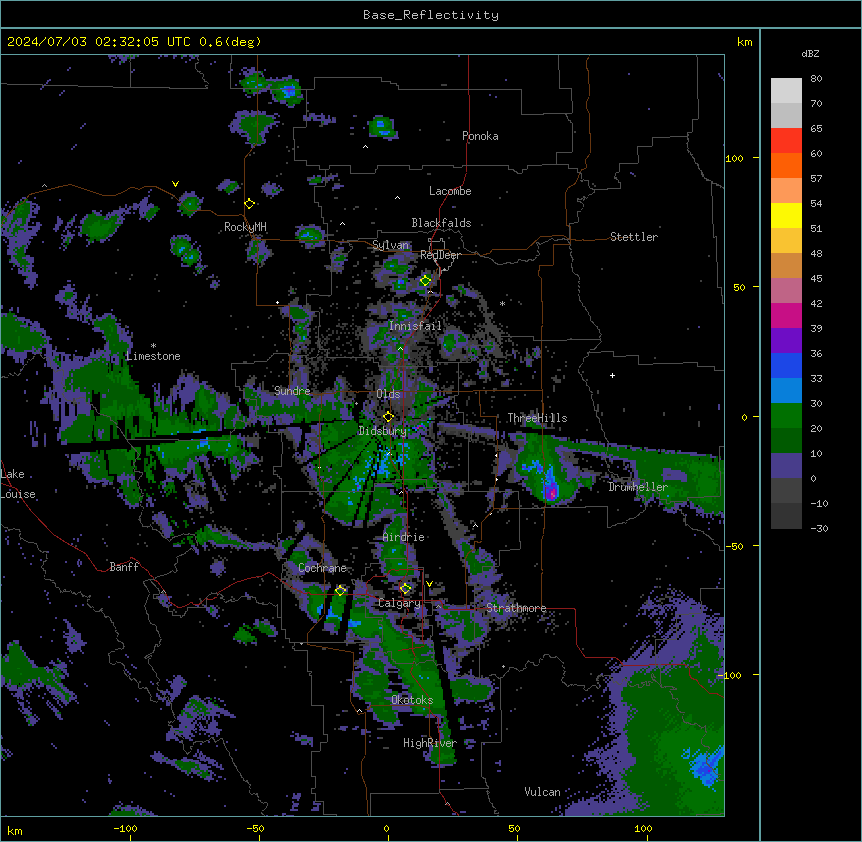Select the slate violet 0-10 dBZ legend band

[x=786, y=466]
